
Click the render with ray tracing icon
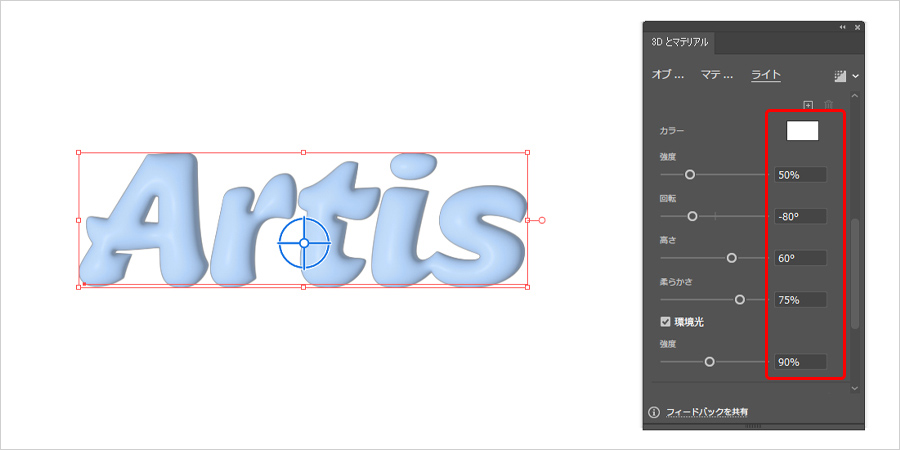click(x=840, y=76)
